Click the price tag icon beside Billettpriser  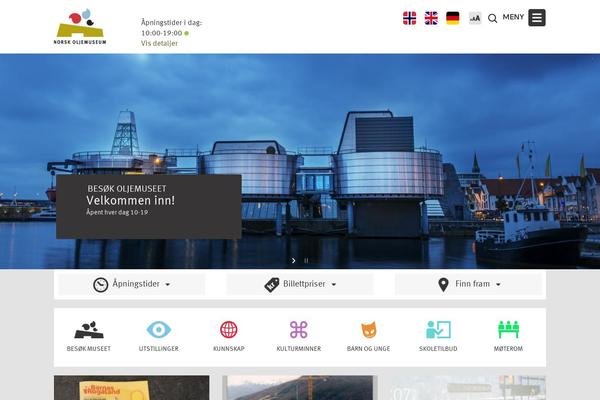[272, 285]
